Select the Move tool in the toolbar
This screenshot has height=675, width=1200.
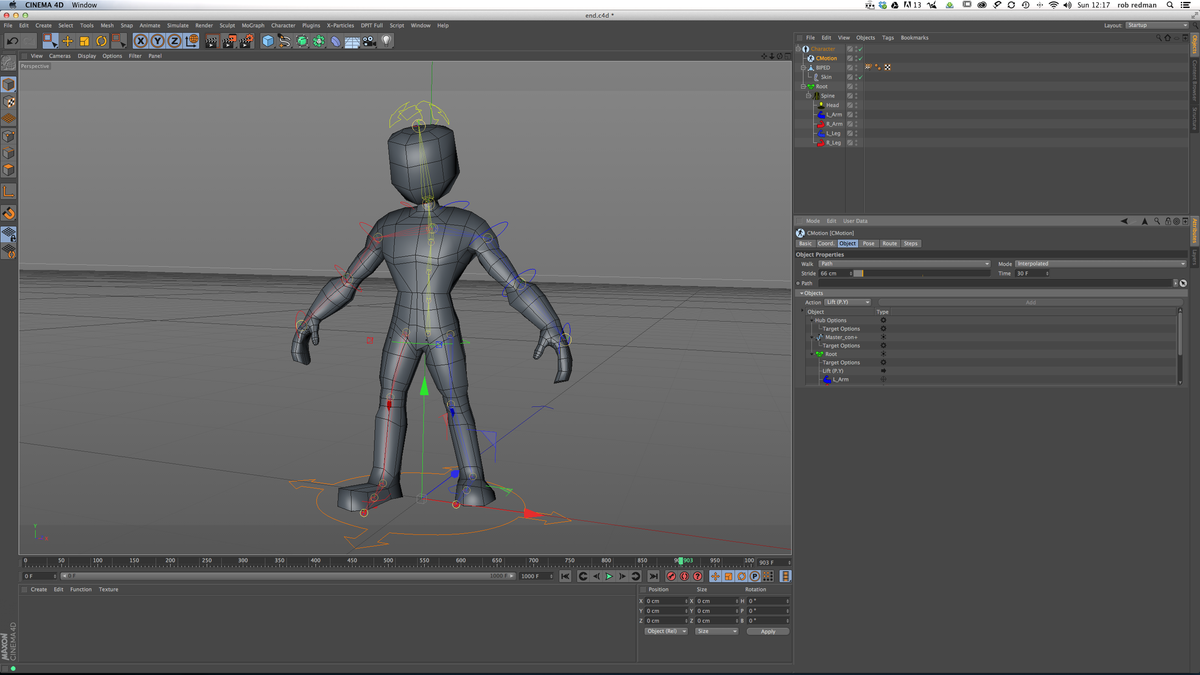tap(66, 40)
